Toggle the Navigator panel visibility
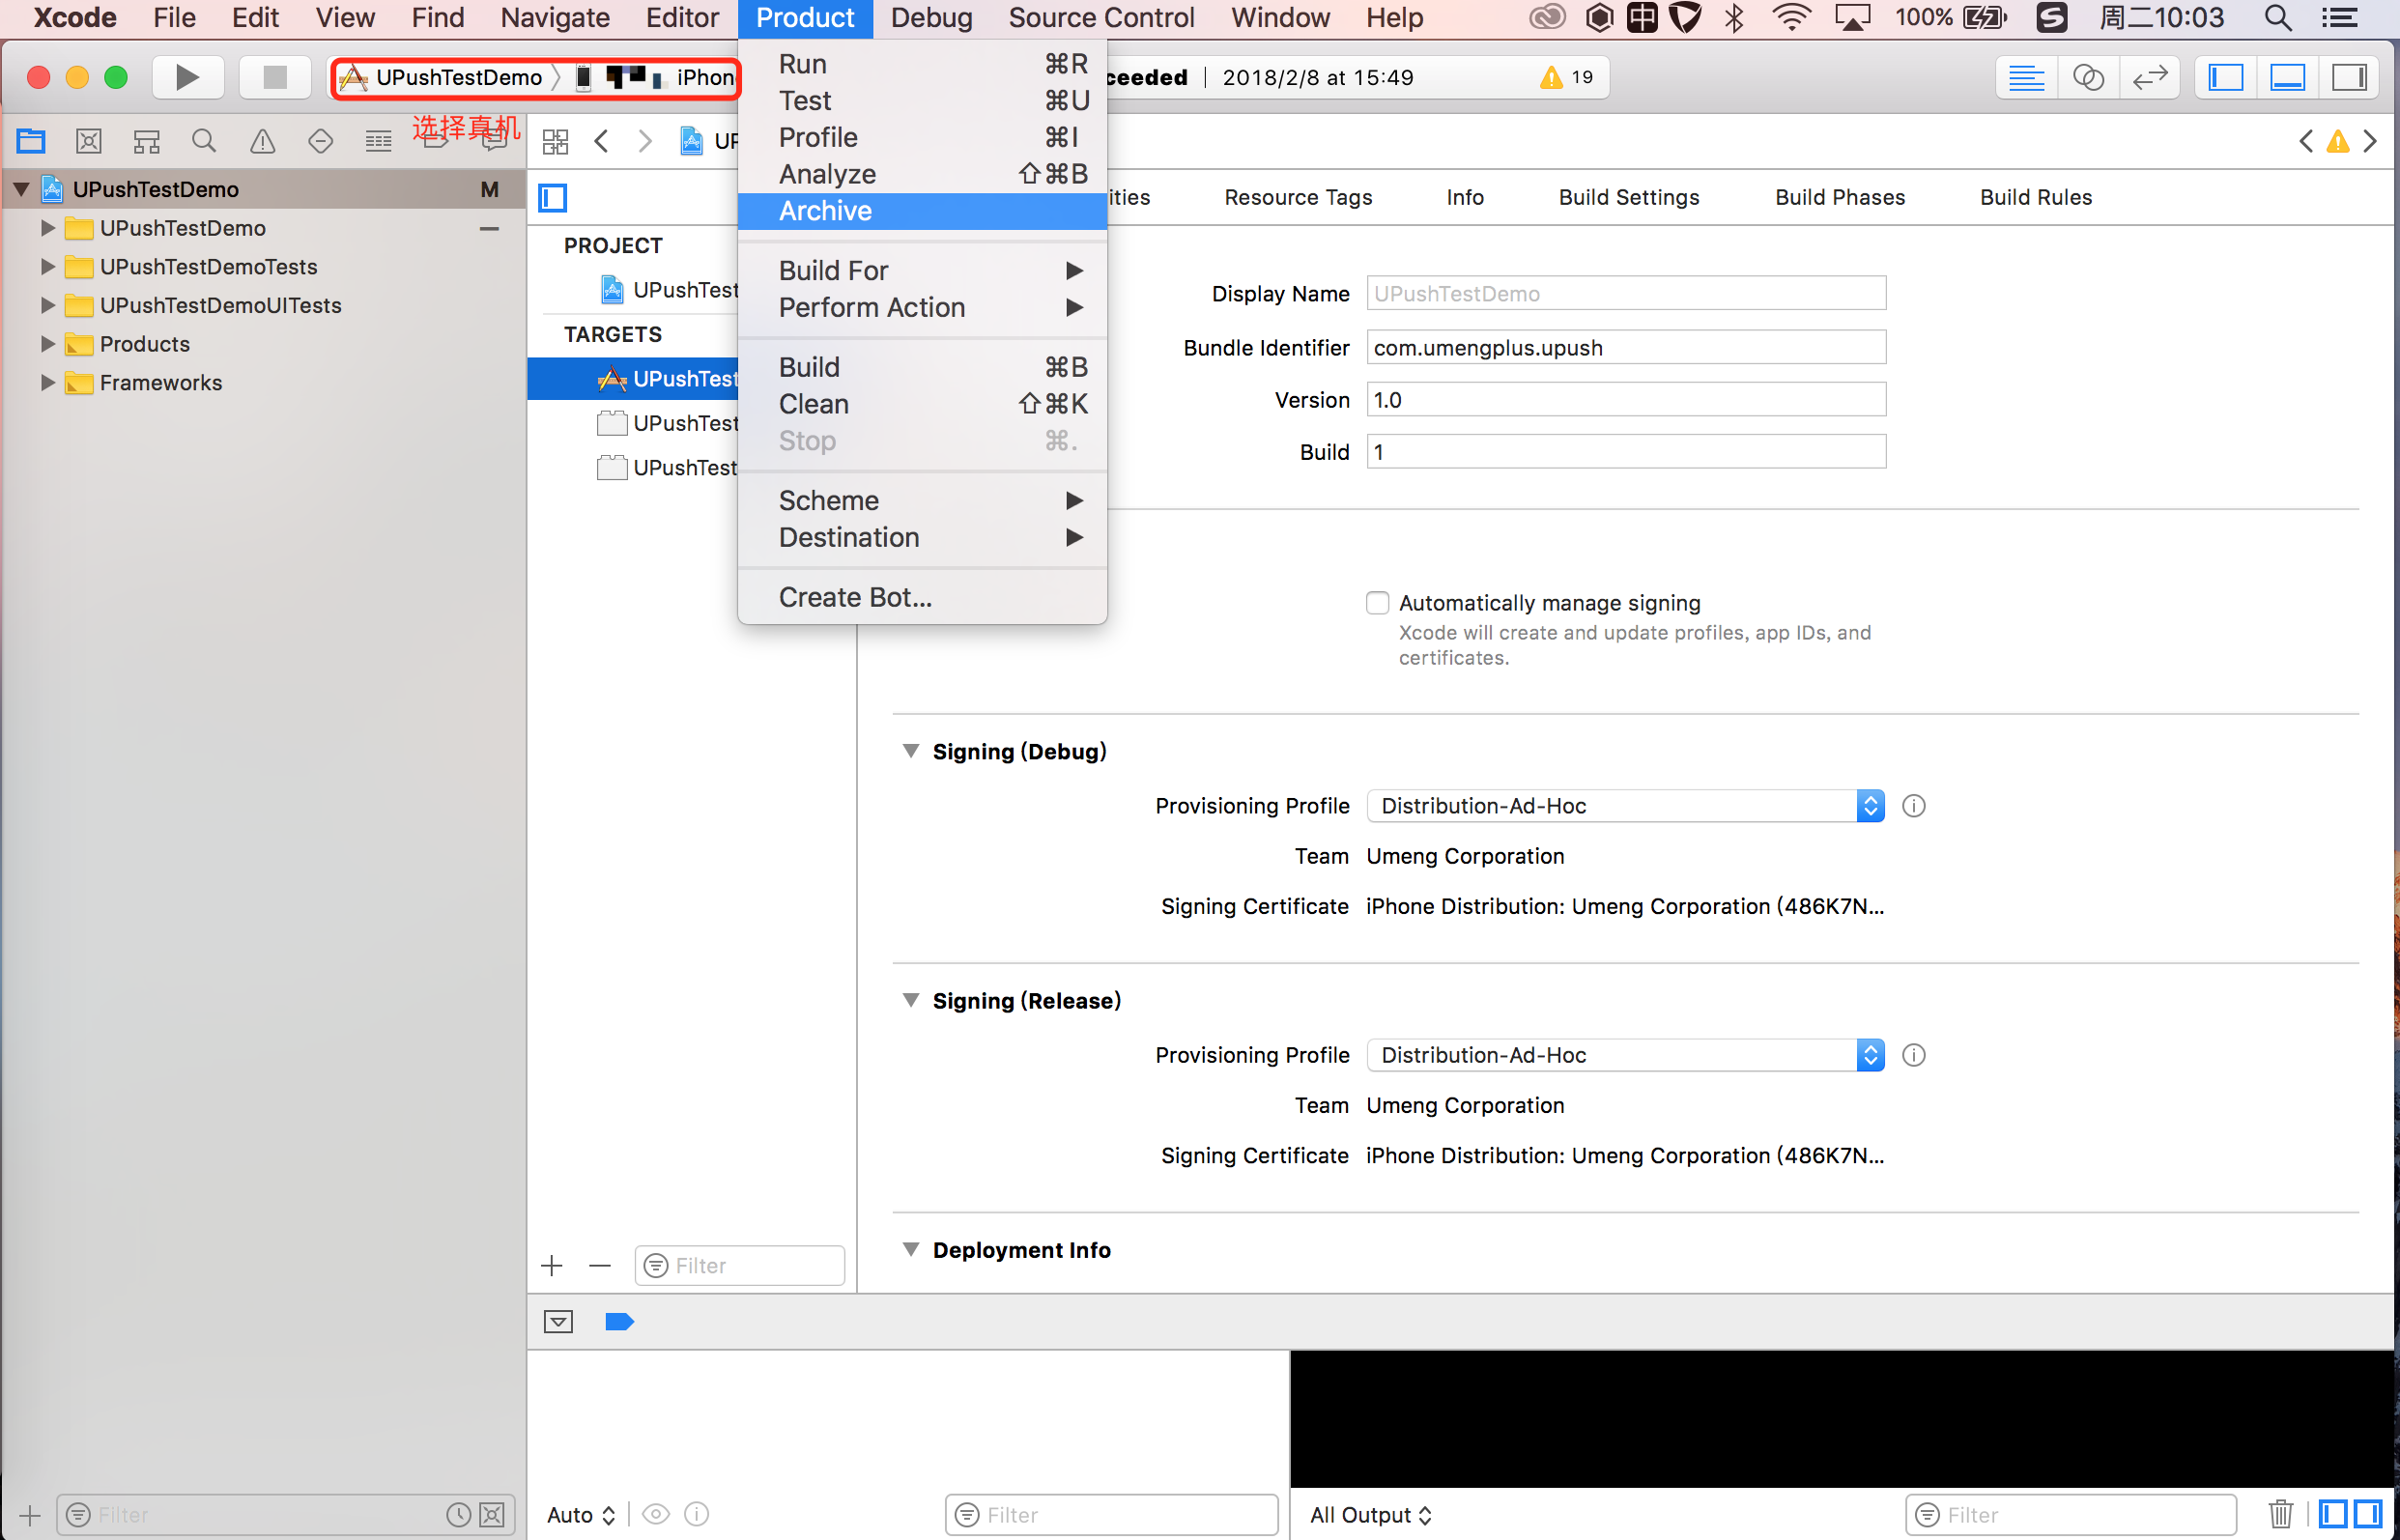Viewport: 2400px width, 1540px height. [x=2226, y=77]
